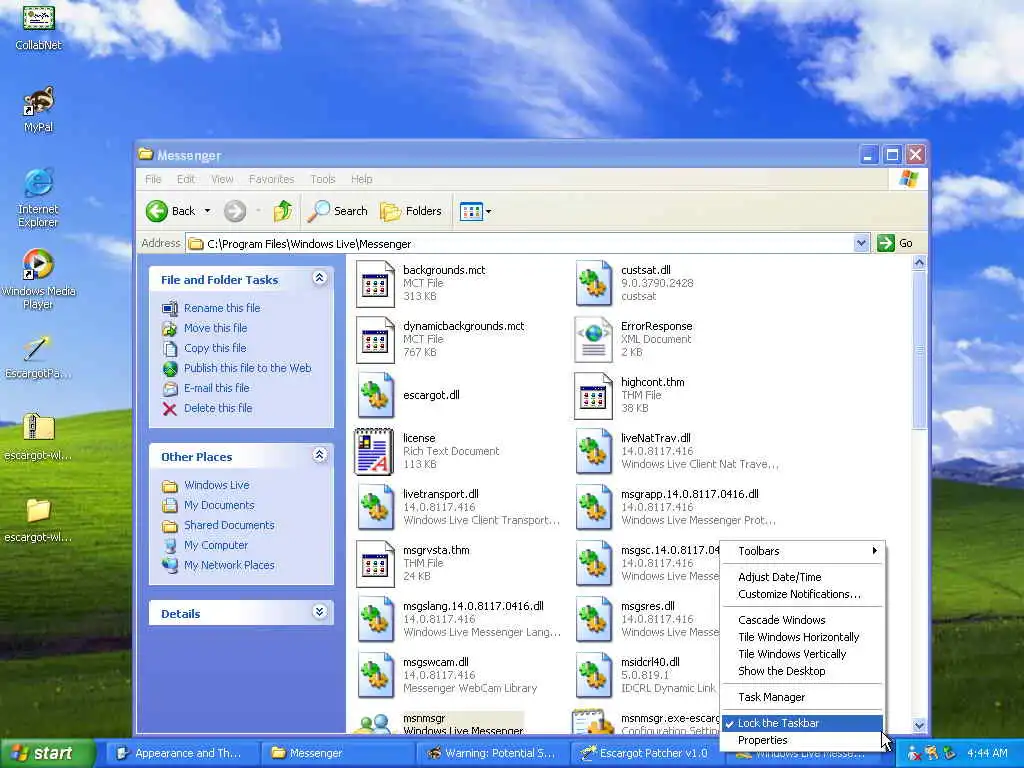Screen dimensions: 1024x768
Task: Open the CollabNet desktop icon
Action: tap(38, 26)
